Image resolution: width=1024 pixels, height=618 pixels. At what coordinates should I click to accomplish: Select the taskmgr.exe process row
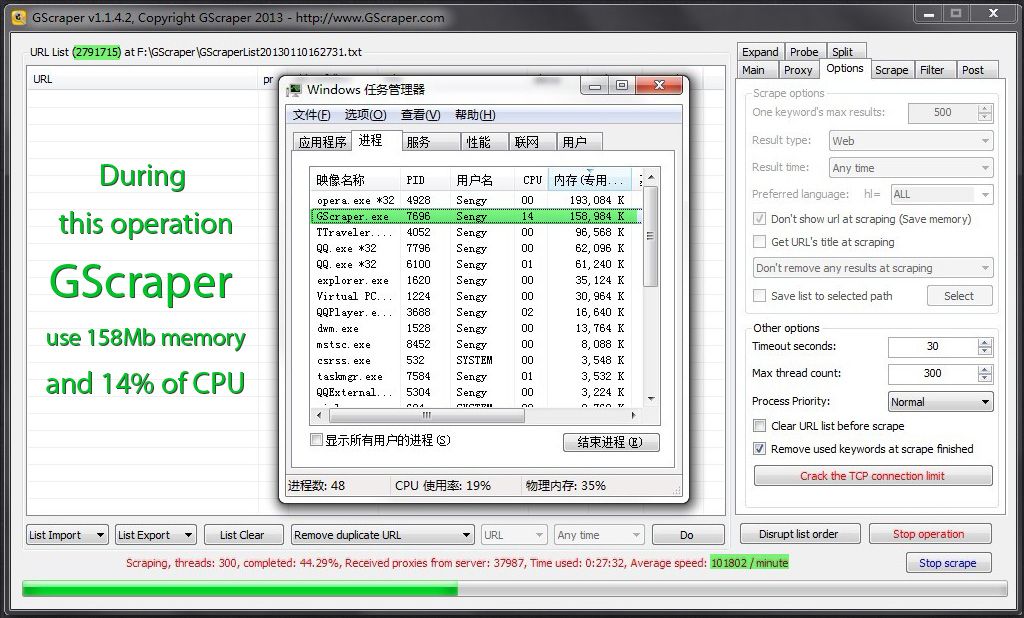[476, 376]
